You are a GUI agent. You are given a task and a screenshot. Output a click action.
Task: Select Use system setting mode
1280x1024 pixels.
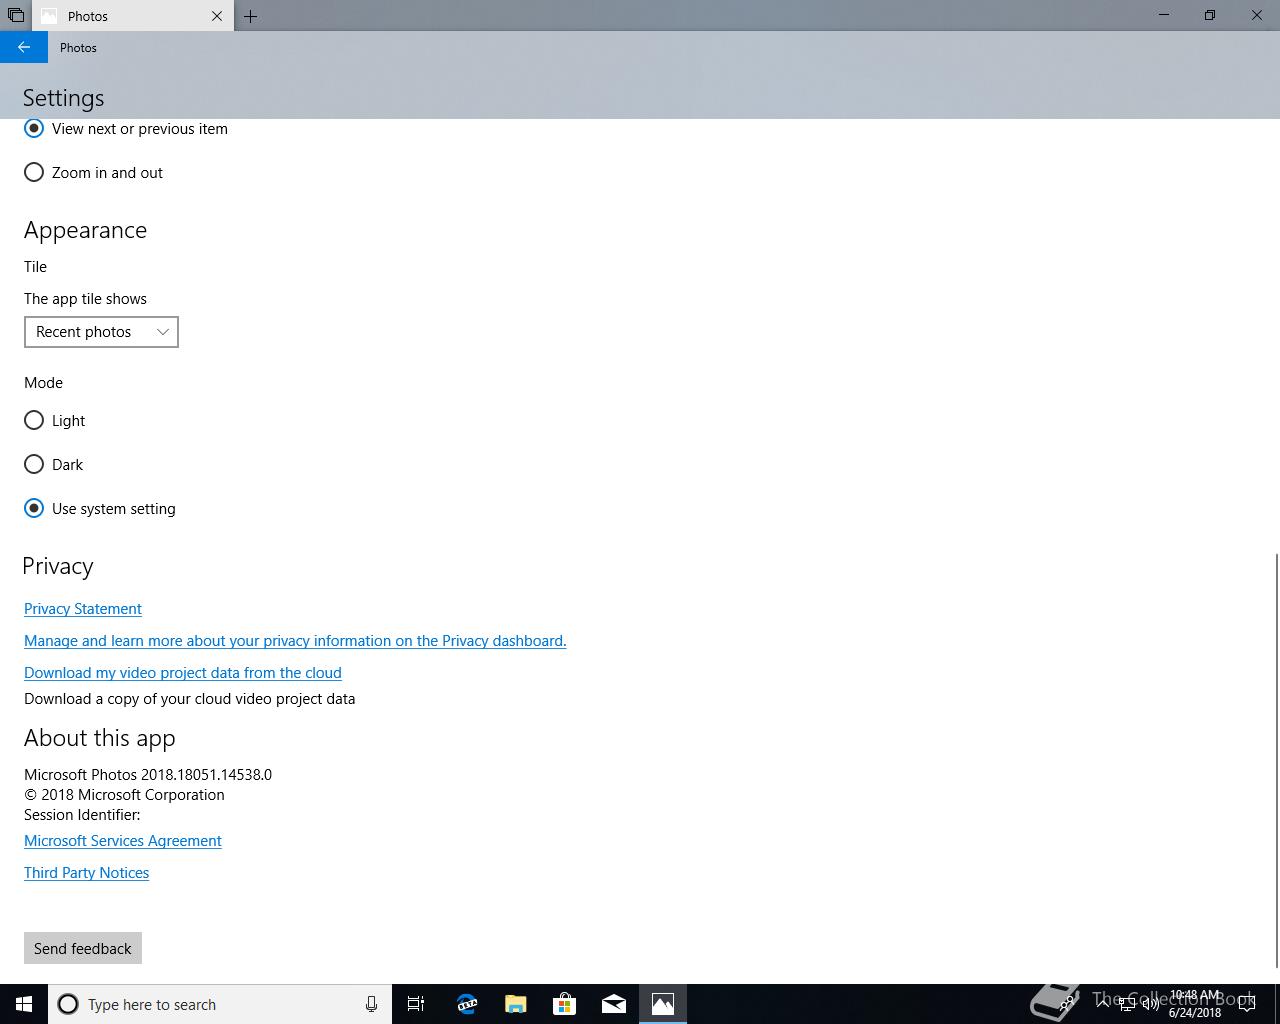click(x=100, y=508)
